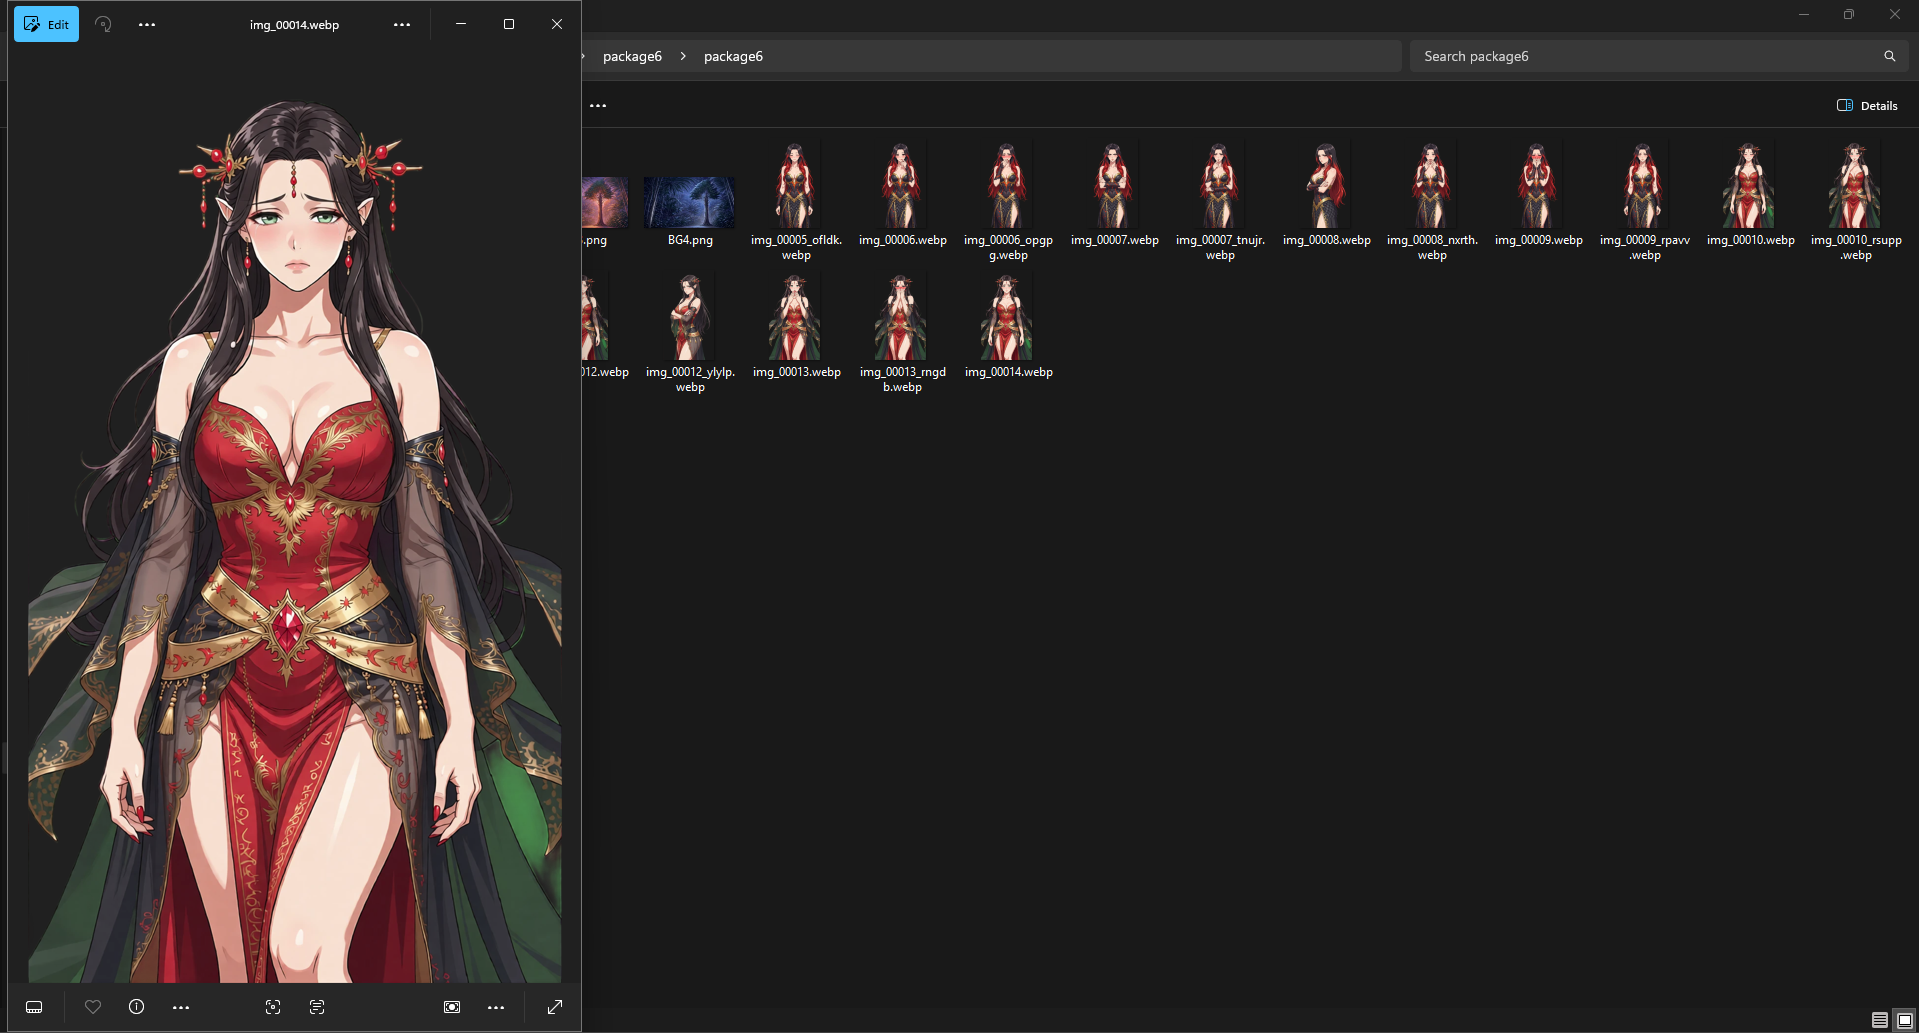
Task: Open the more options dots next to the info icon
Action: pos(181,1007)
